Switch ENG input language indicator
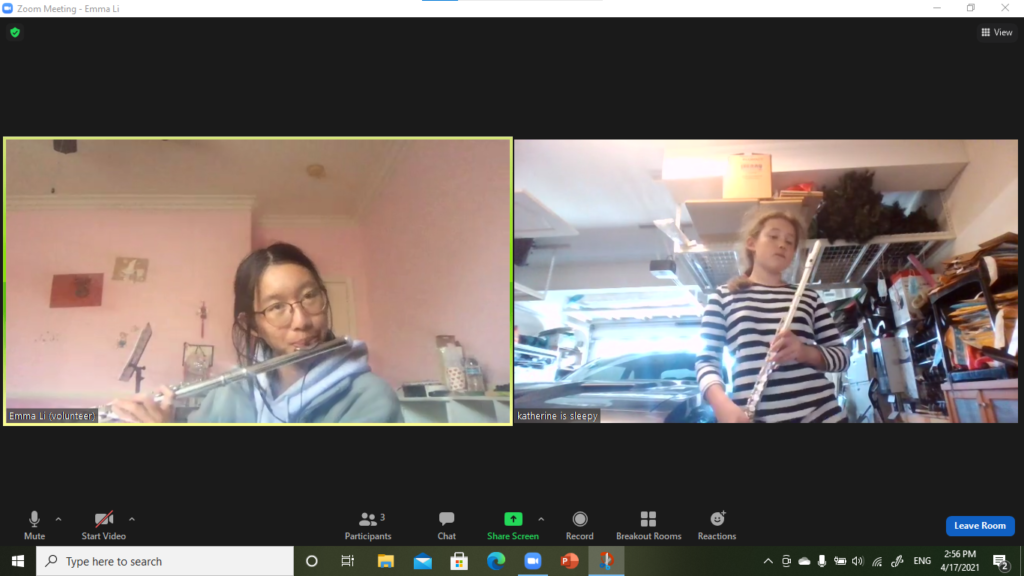 (922, 561)
